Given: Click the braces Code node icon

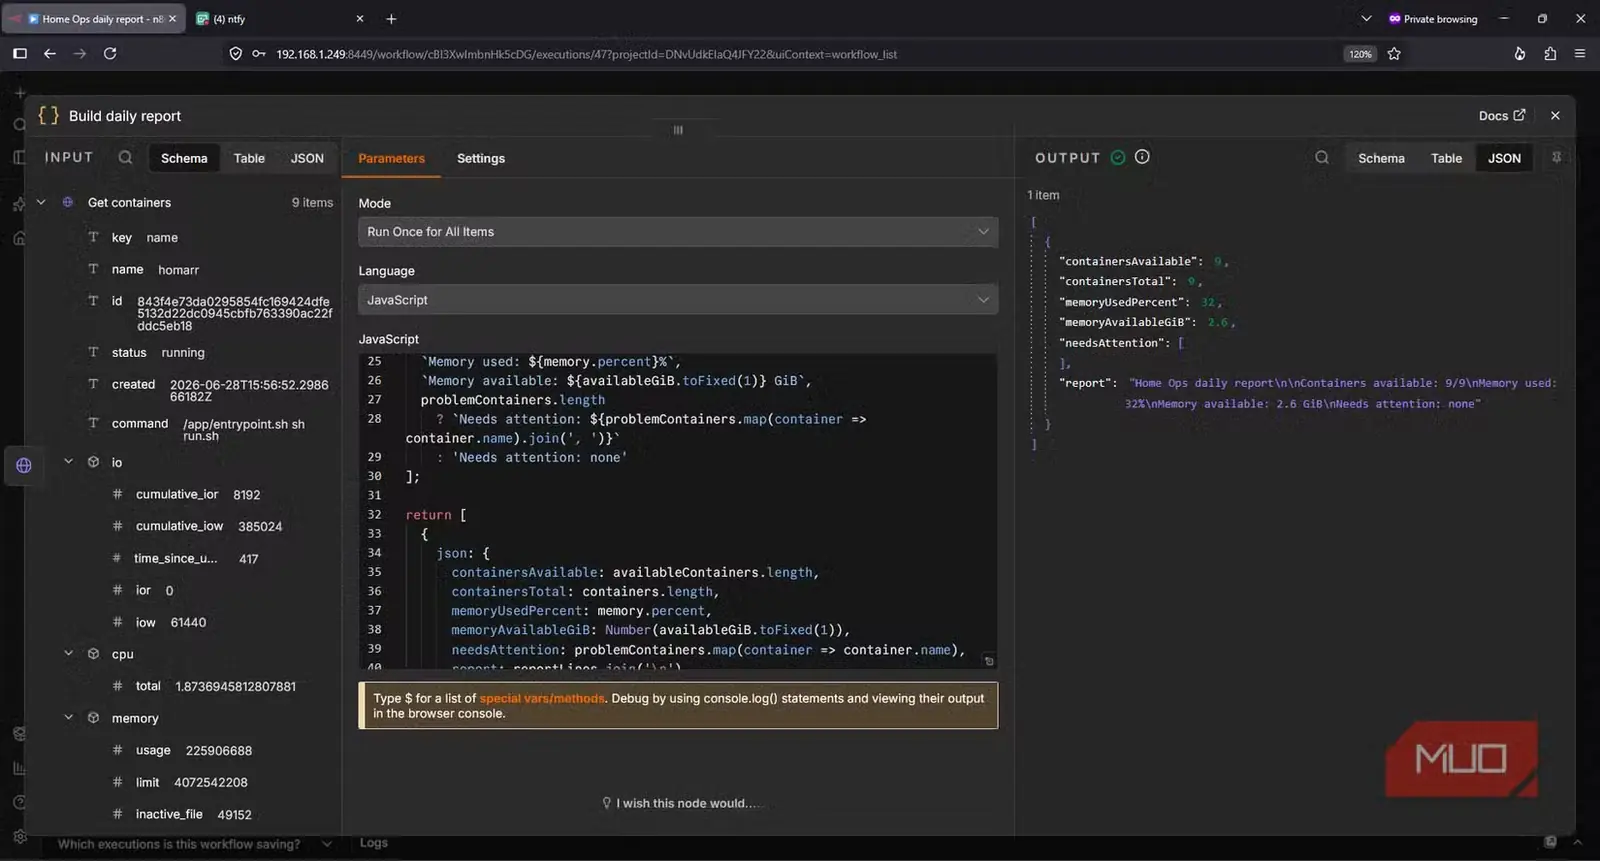Looking at the screenshot, I should (x=48, y=116).
